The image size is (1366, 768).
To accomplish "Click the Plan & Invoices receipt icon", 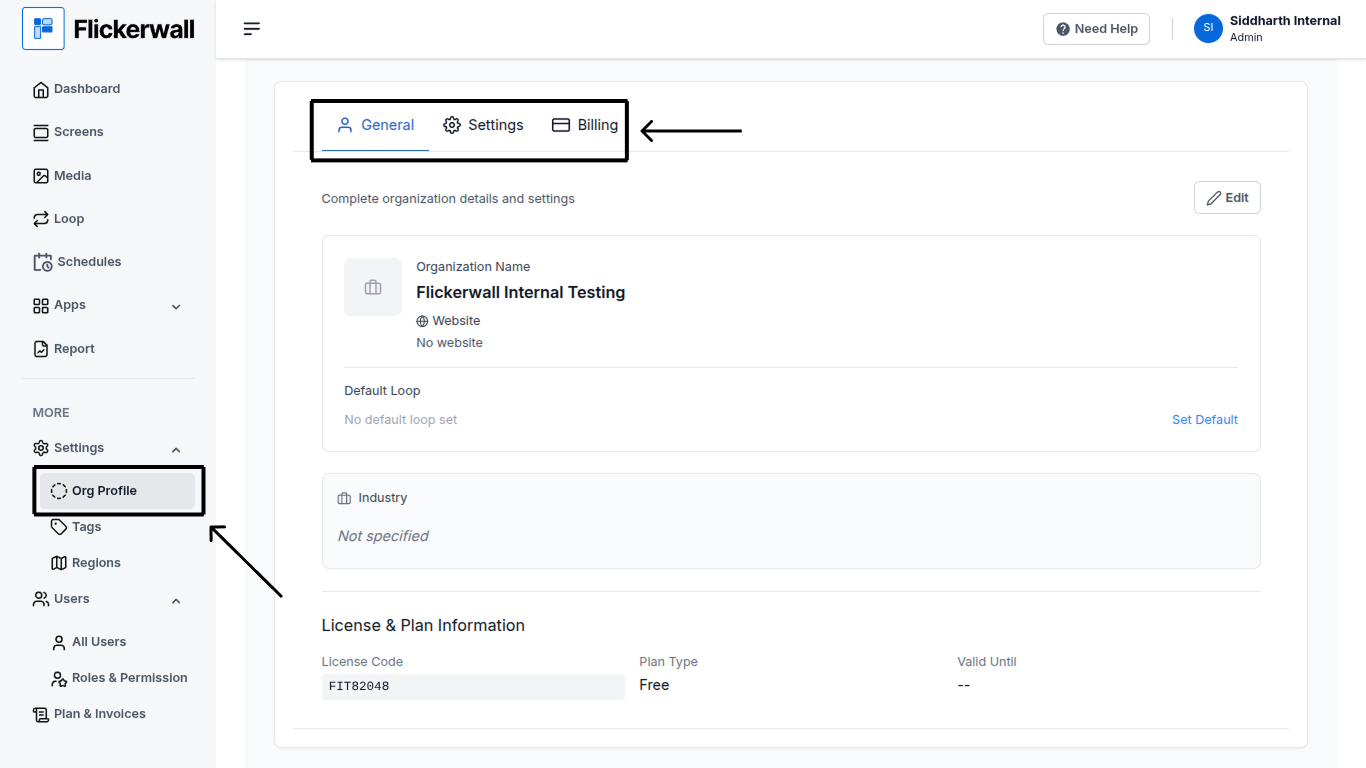I will point(41,714).
